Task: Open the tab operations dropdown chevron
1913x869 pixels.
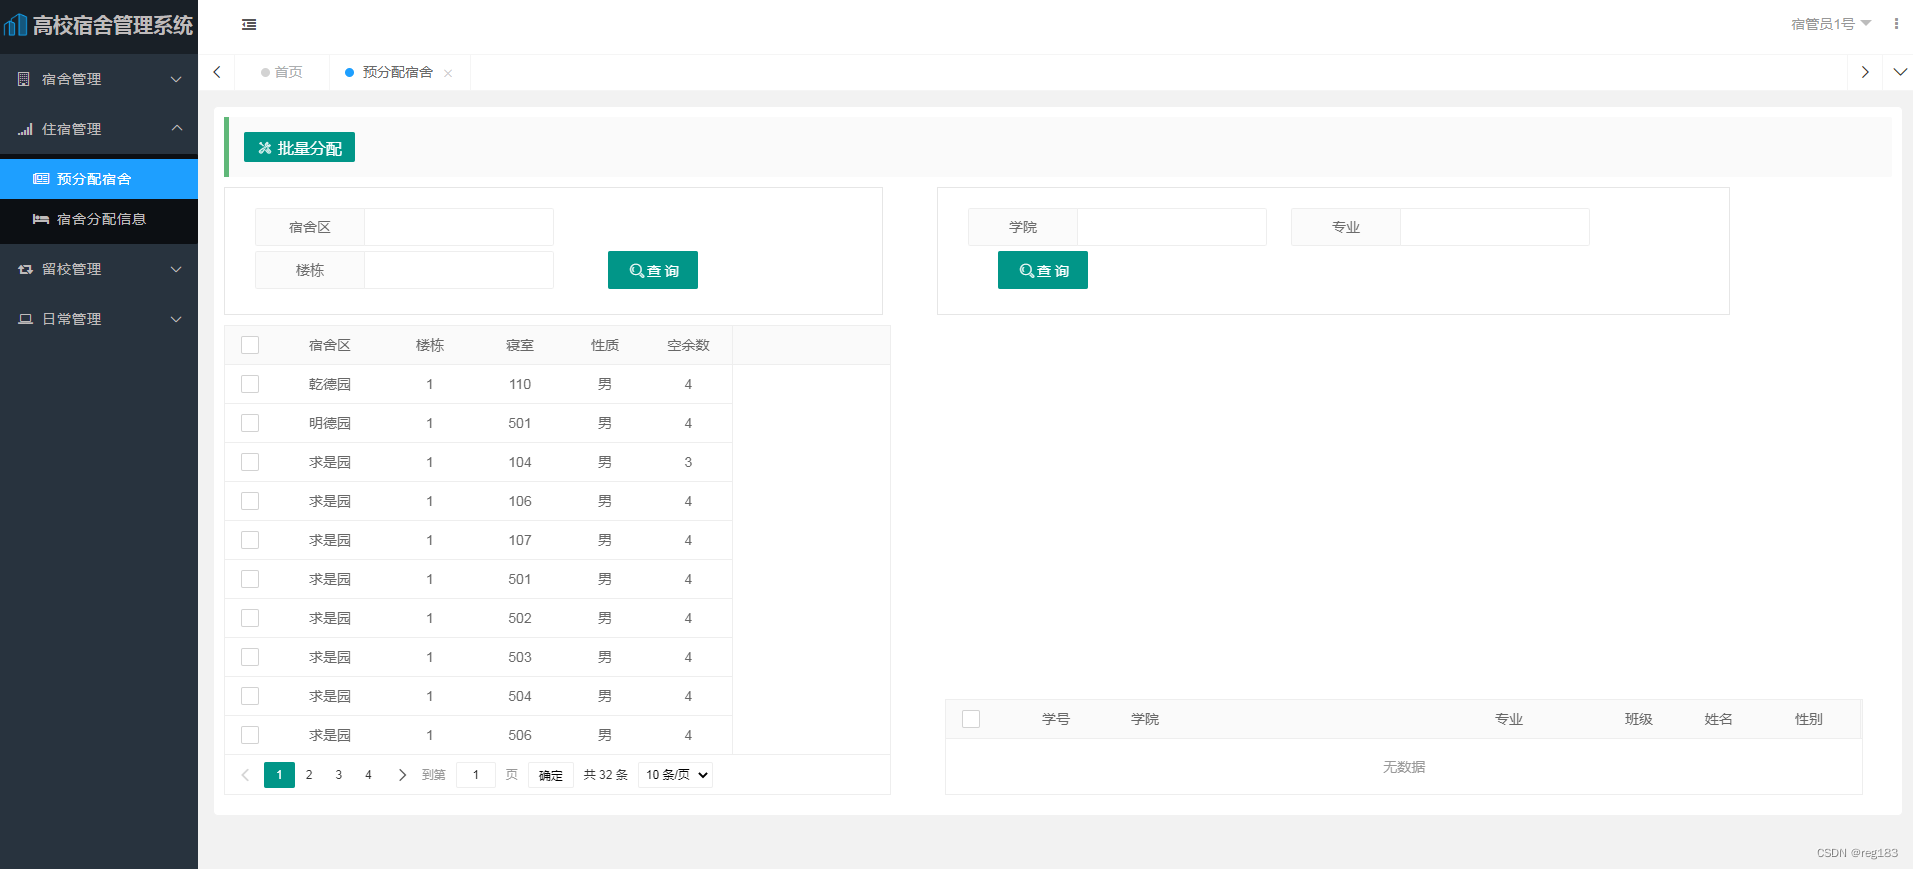Action: [1900, 72]
